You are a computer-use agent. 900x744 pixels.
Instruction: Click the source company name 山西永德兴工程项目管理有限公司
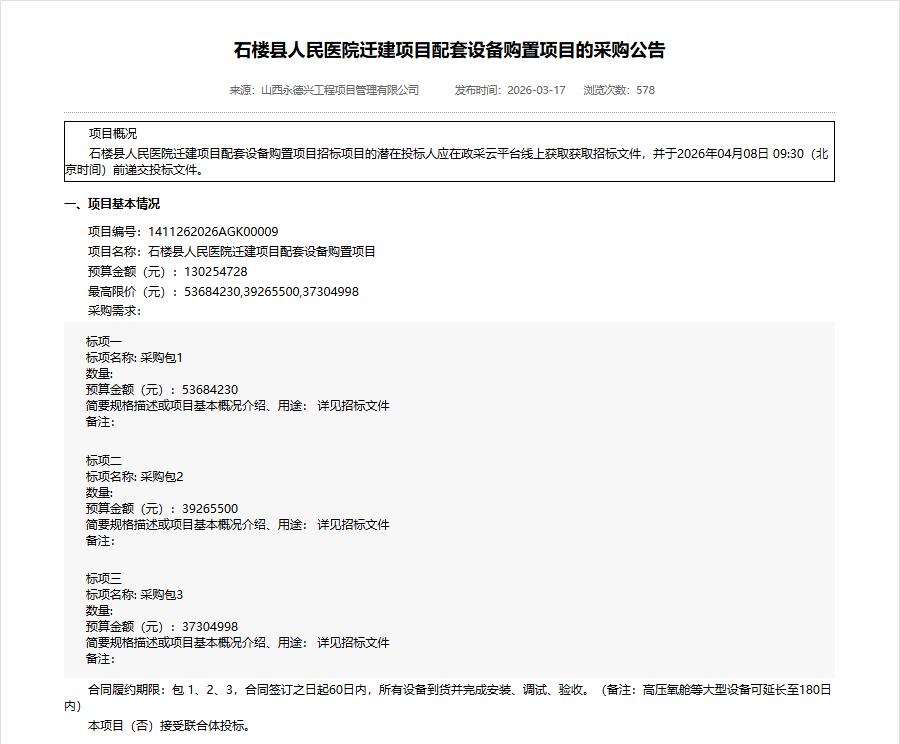click(x=339, y=90)
